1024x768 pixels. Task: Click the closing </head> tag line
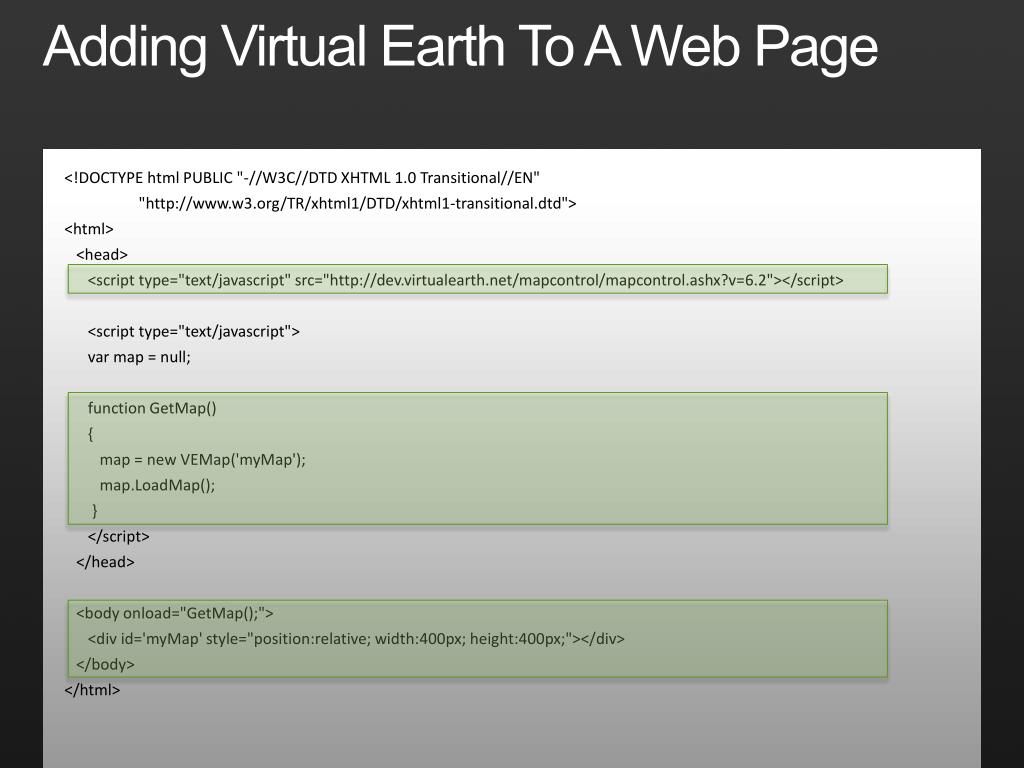pos(105,562)
